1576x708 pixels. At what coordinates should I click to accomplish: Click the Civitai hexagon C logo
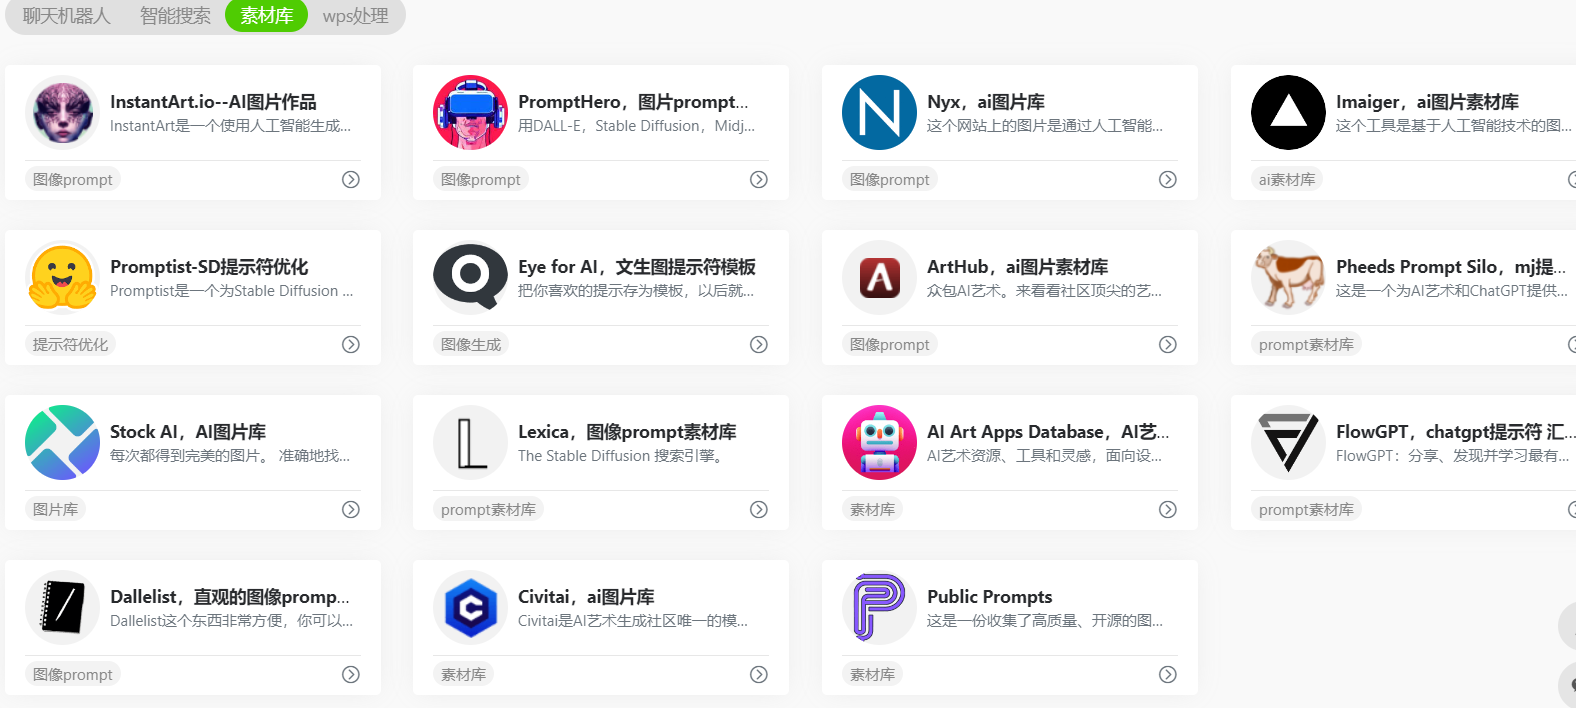[x=470, y=607]
